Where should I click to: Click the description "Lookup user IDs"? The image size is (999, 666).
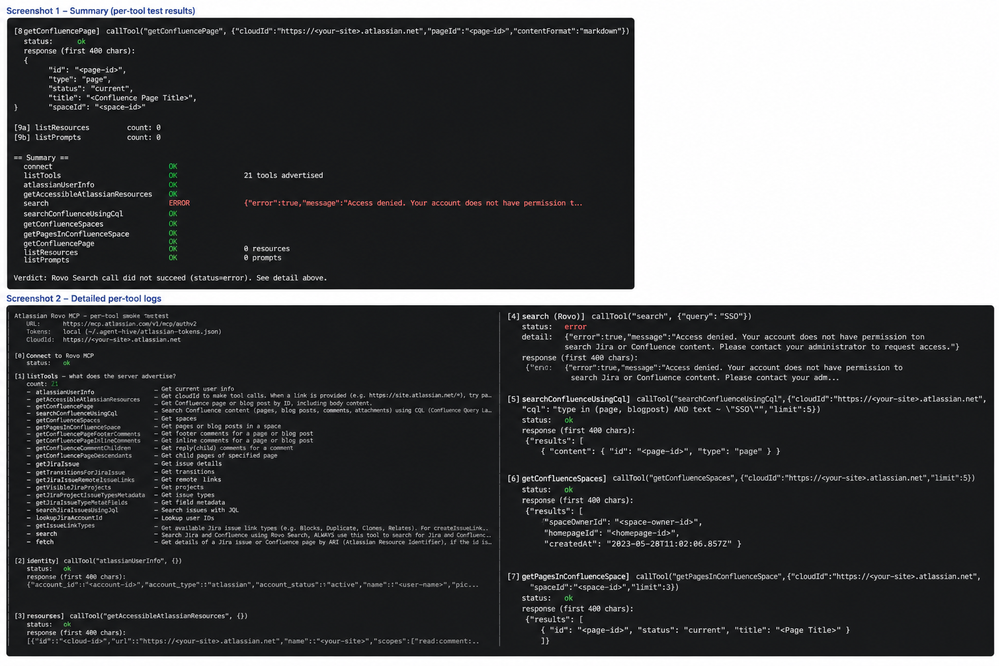pos(187,518)
